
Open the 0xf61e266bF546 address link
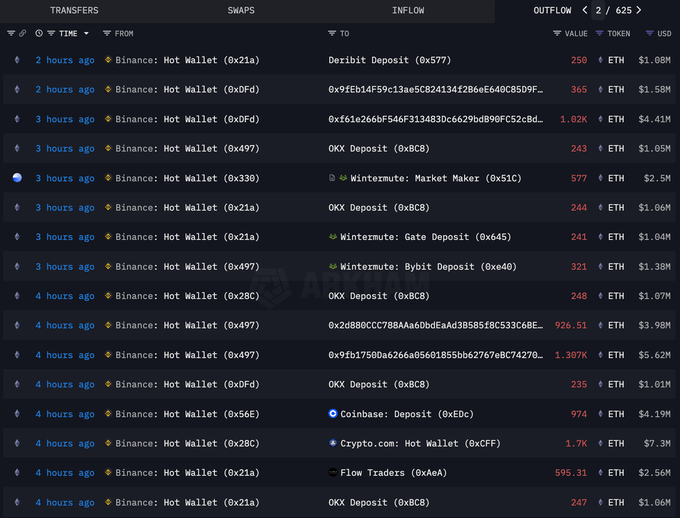[435, 119]
